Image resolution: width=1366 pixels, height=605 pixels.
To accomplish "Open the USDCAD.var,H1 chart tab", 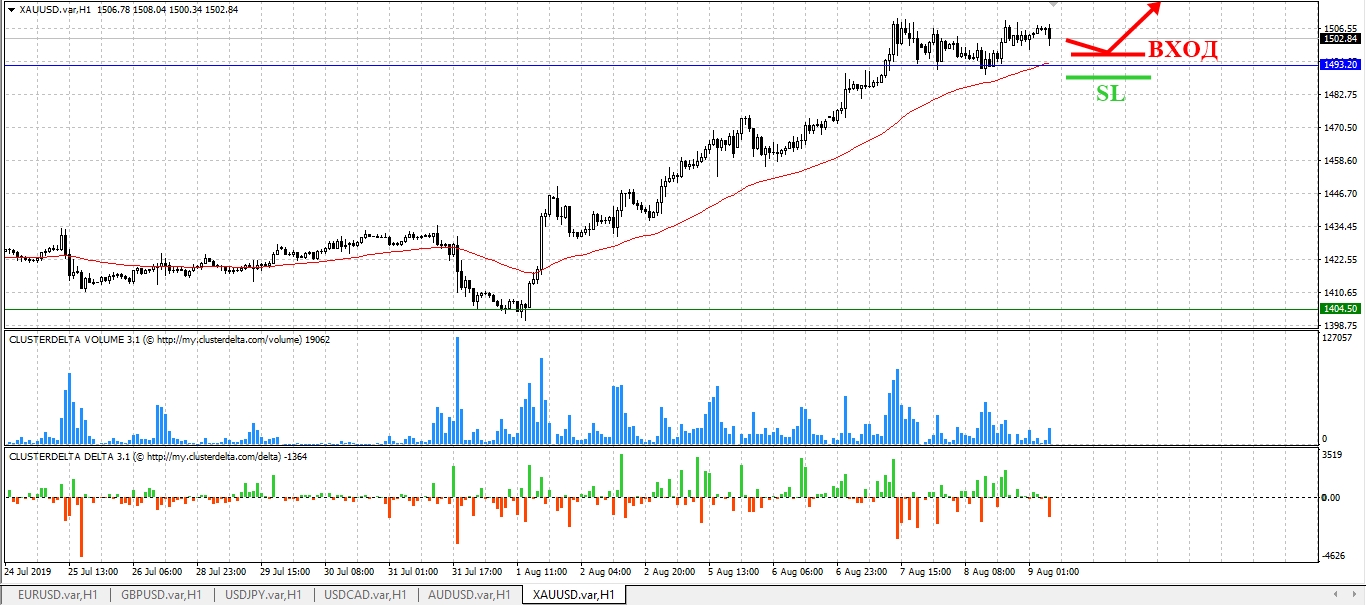I will 367,595.
